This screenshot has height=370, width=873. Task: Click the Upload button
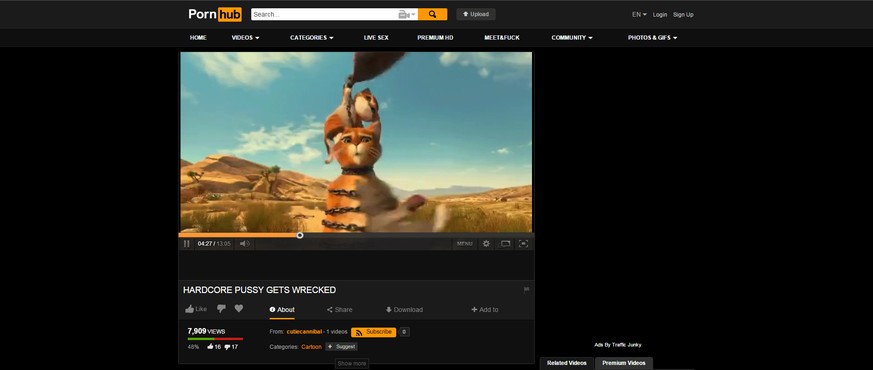(x=476, y=14)
